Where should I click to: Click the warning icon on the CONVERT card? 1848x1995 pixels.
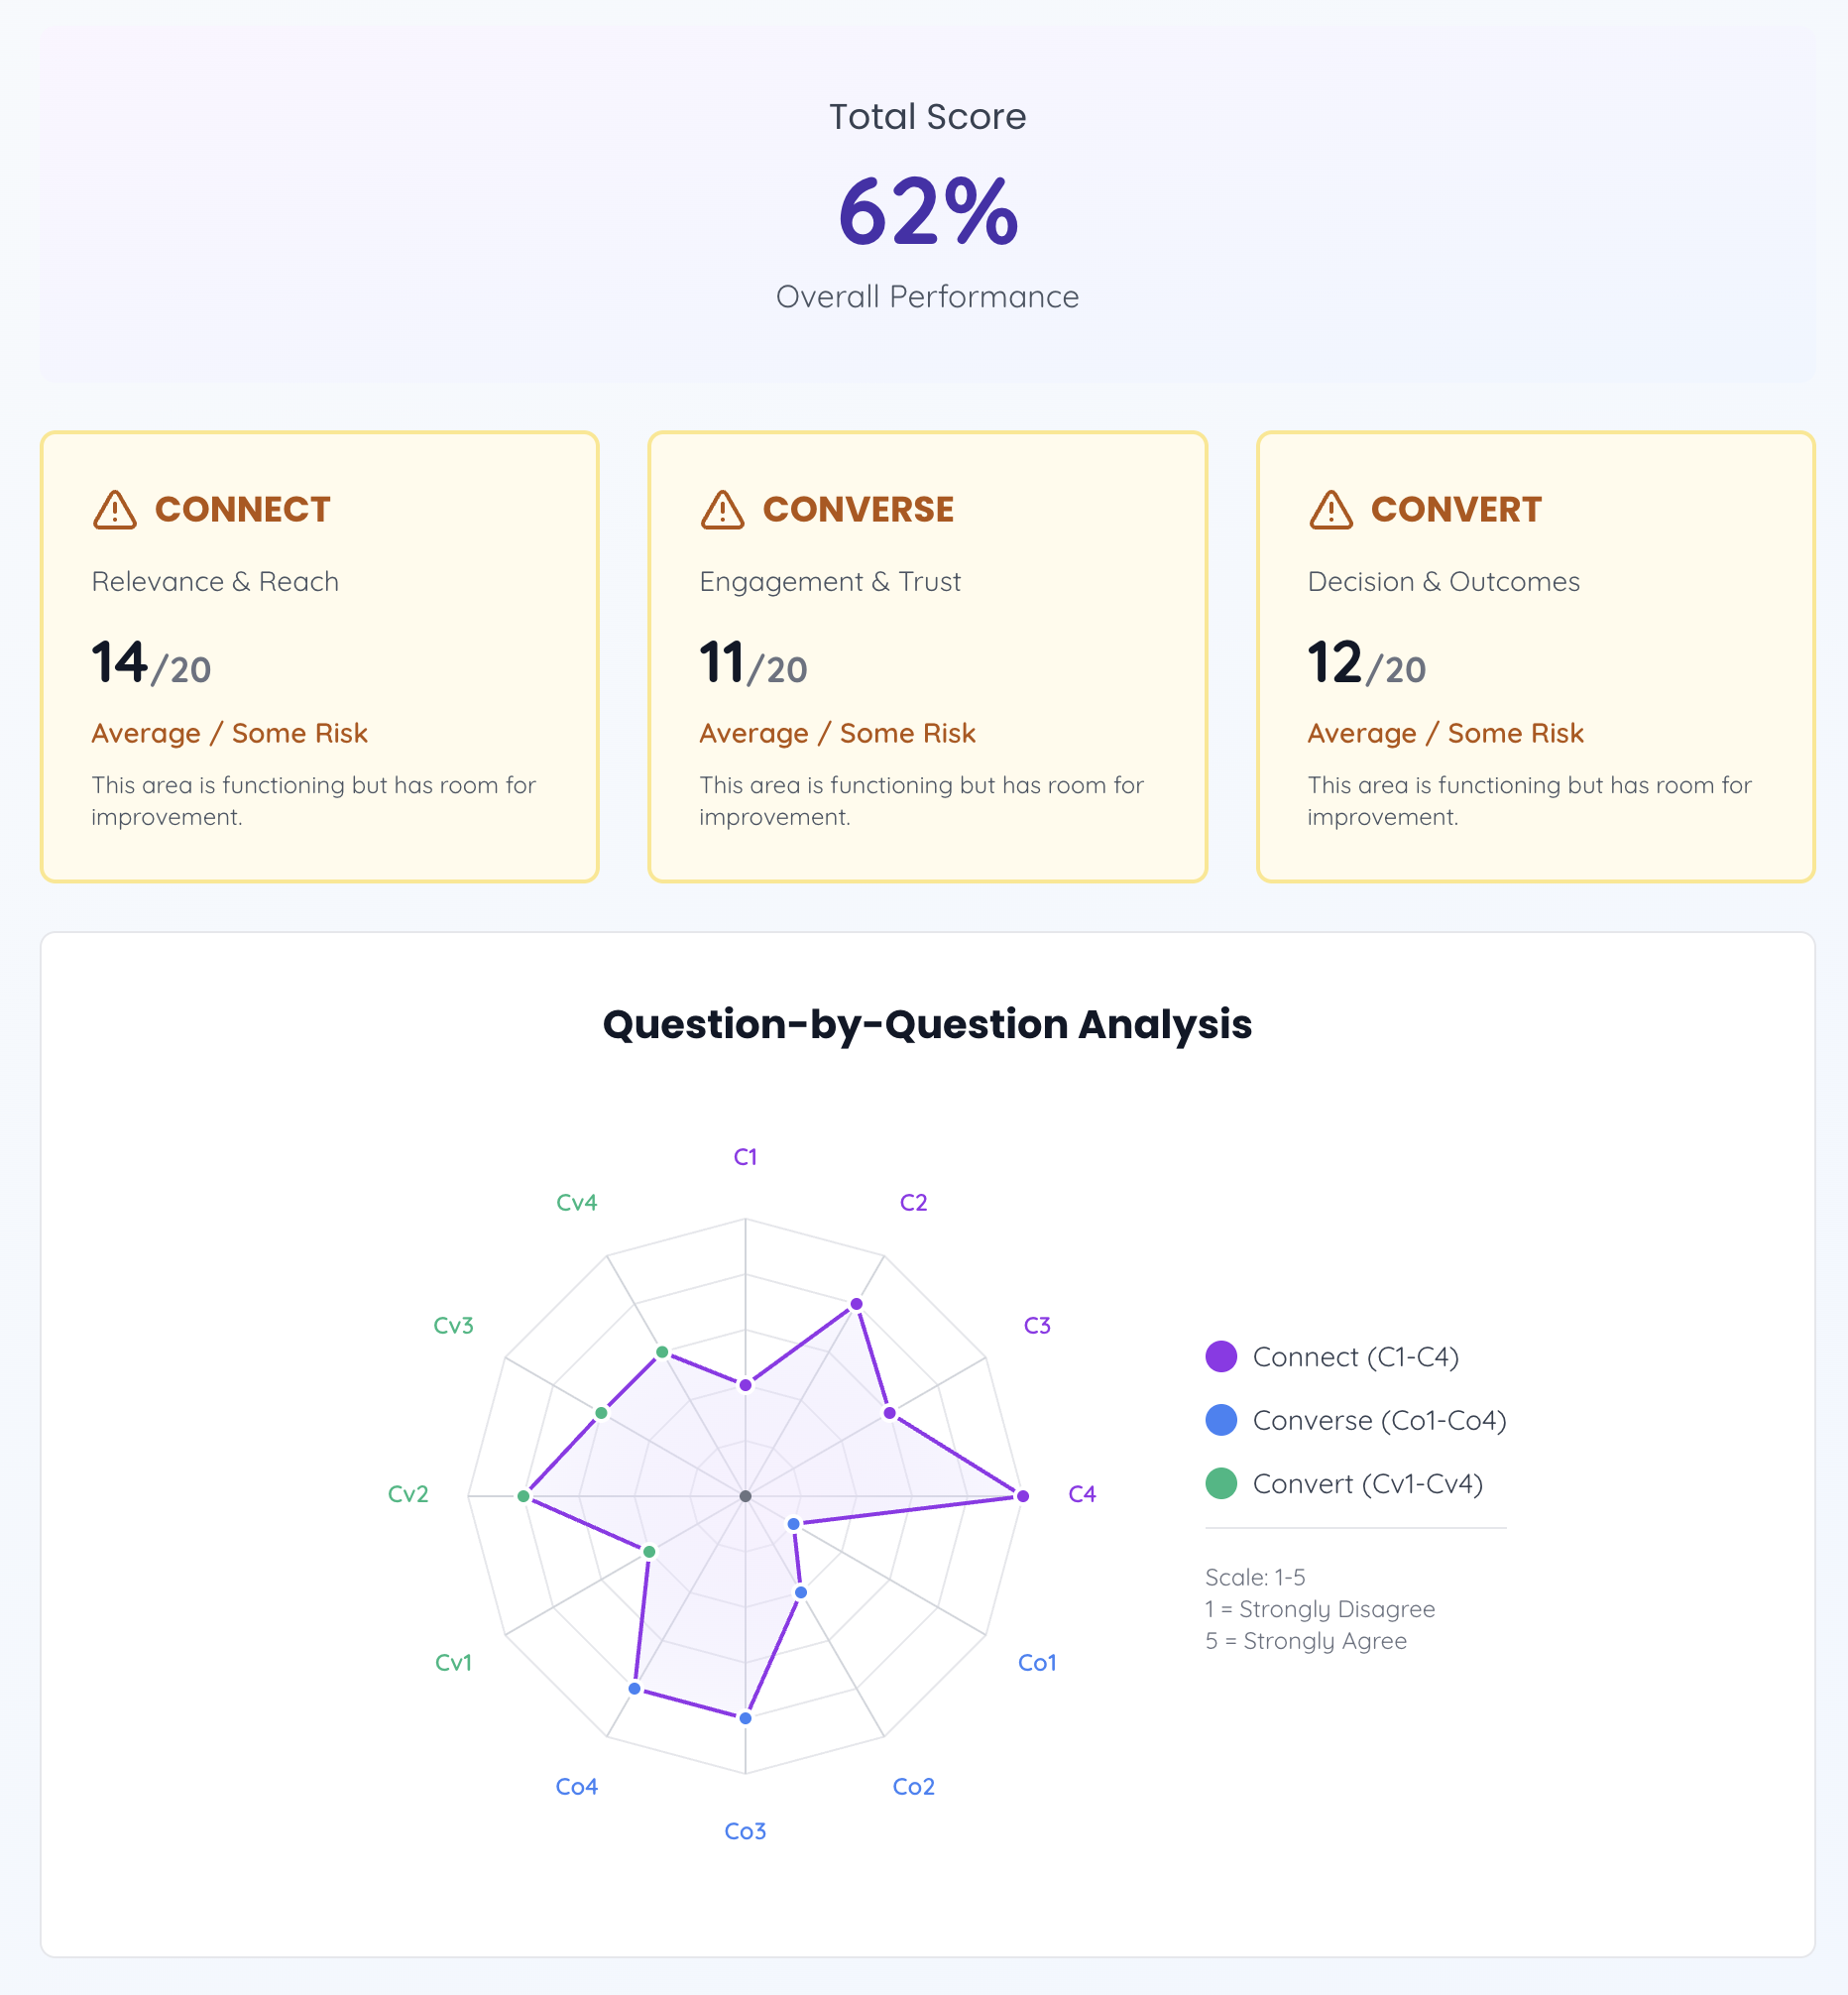1330,509
